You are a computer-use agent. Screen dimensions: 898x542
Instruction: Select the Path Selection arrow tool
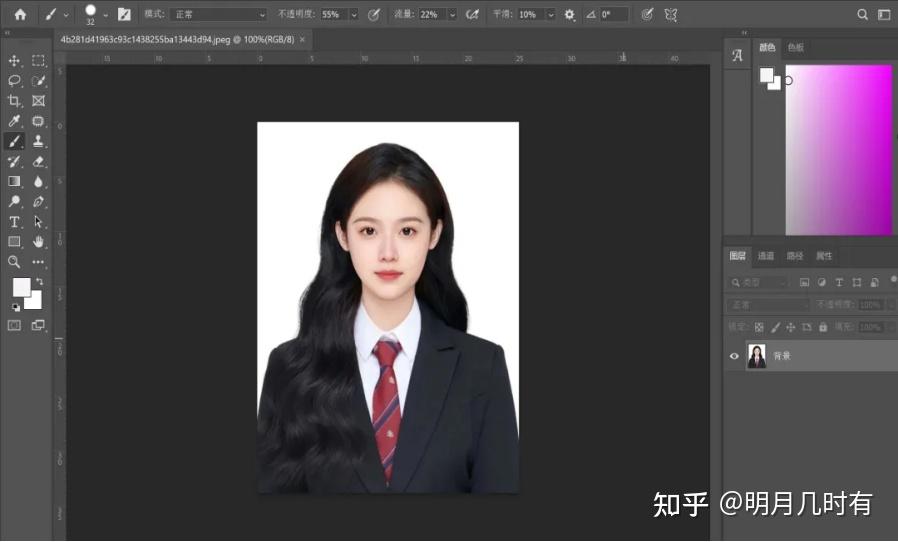coord(38,222)
